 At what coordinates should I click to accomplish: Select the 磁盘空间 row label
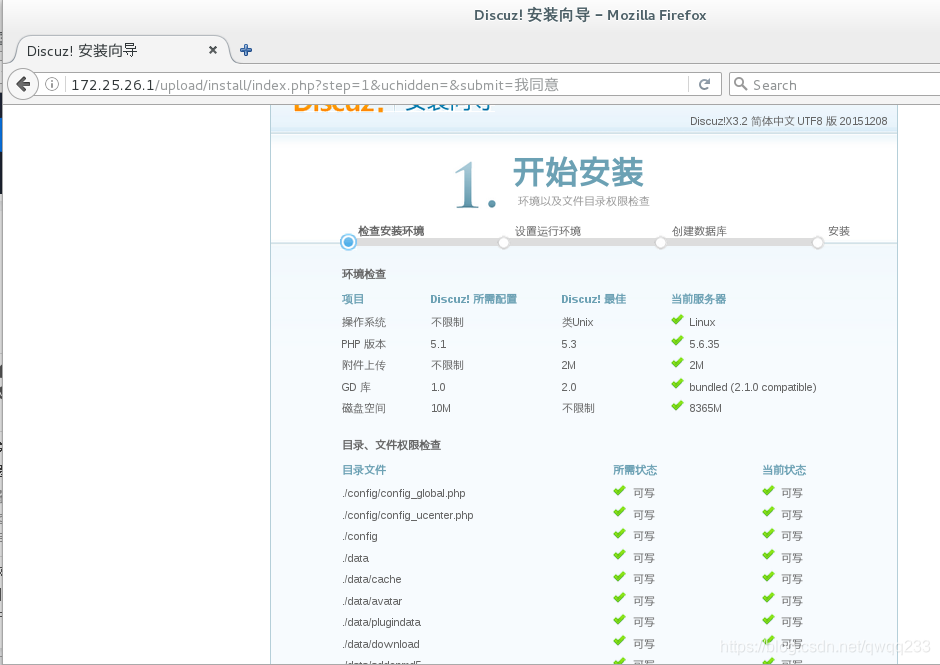[364, 408]
